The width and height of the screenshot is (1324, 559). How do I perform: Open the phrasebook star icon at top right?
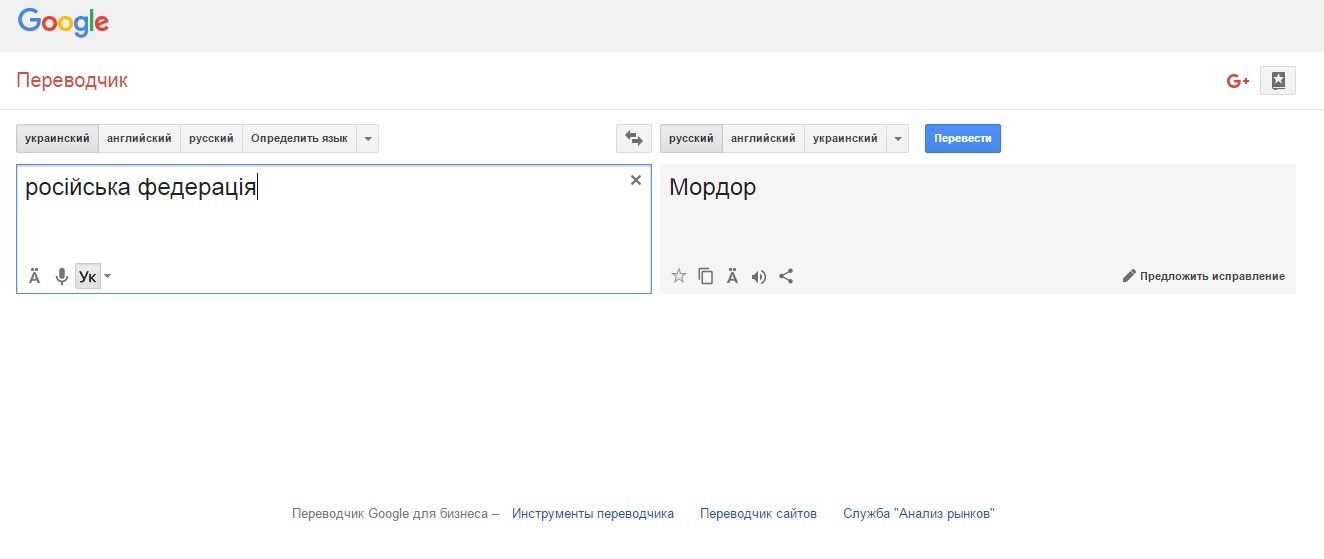click(1278, 81)
